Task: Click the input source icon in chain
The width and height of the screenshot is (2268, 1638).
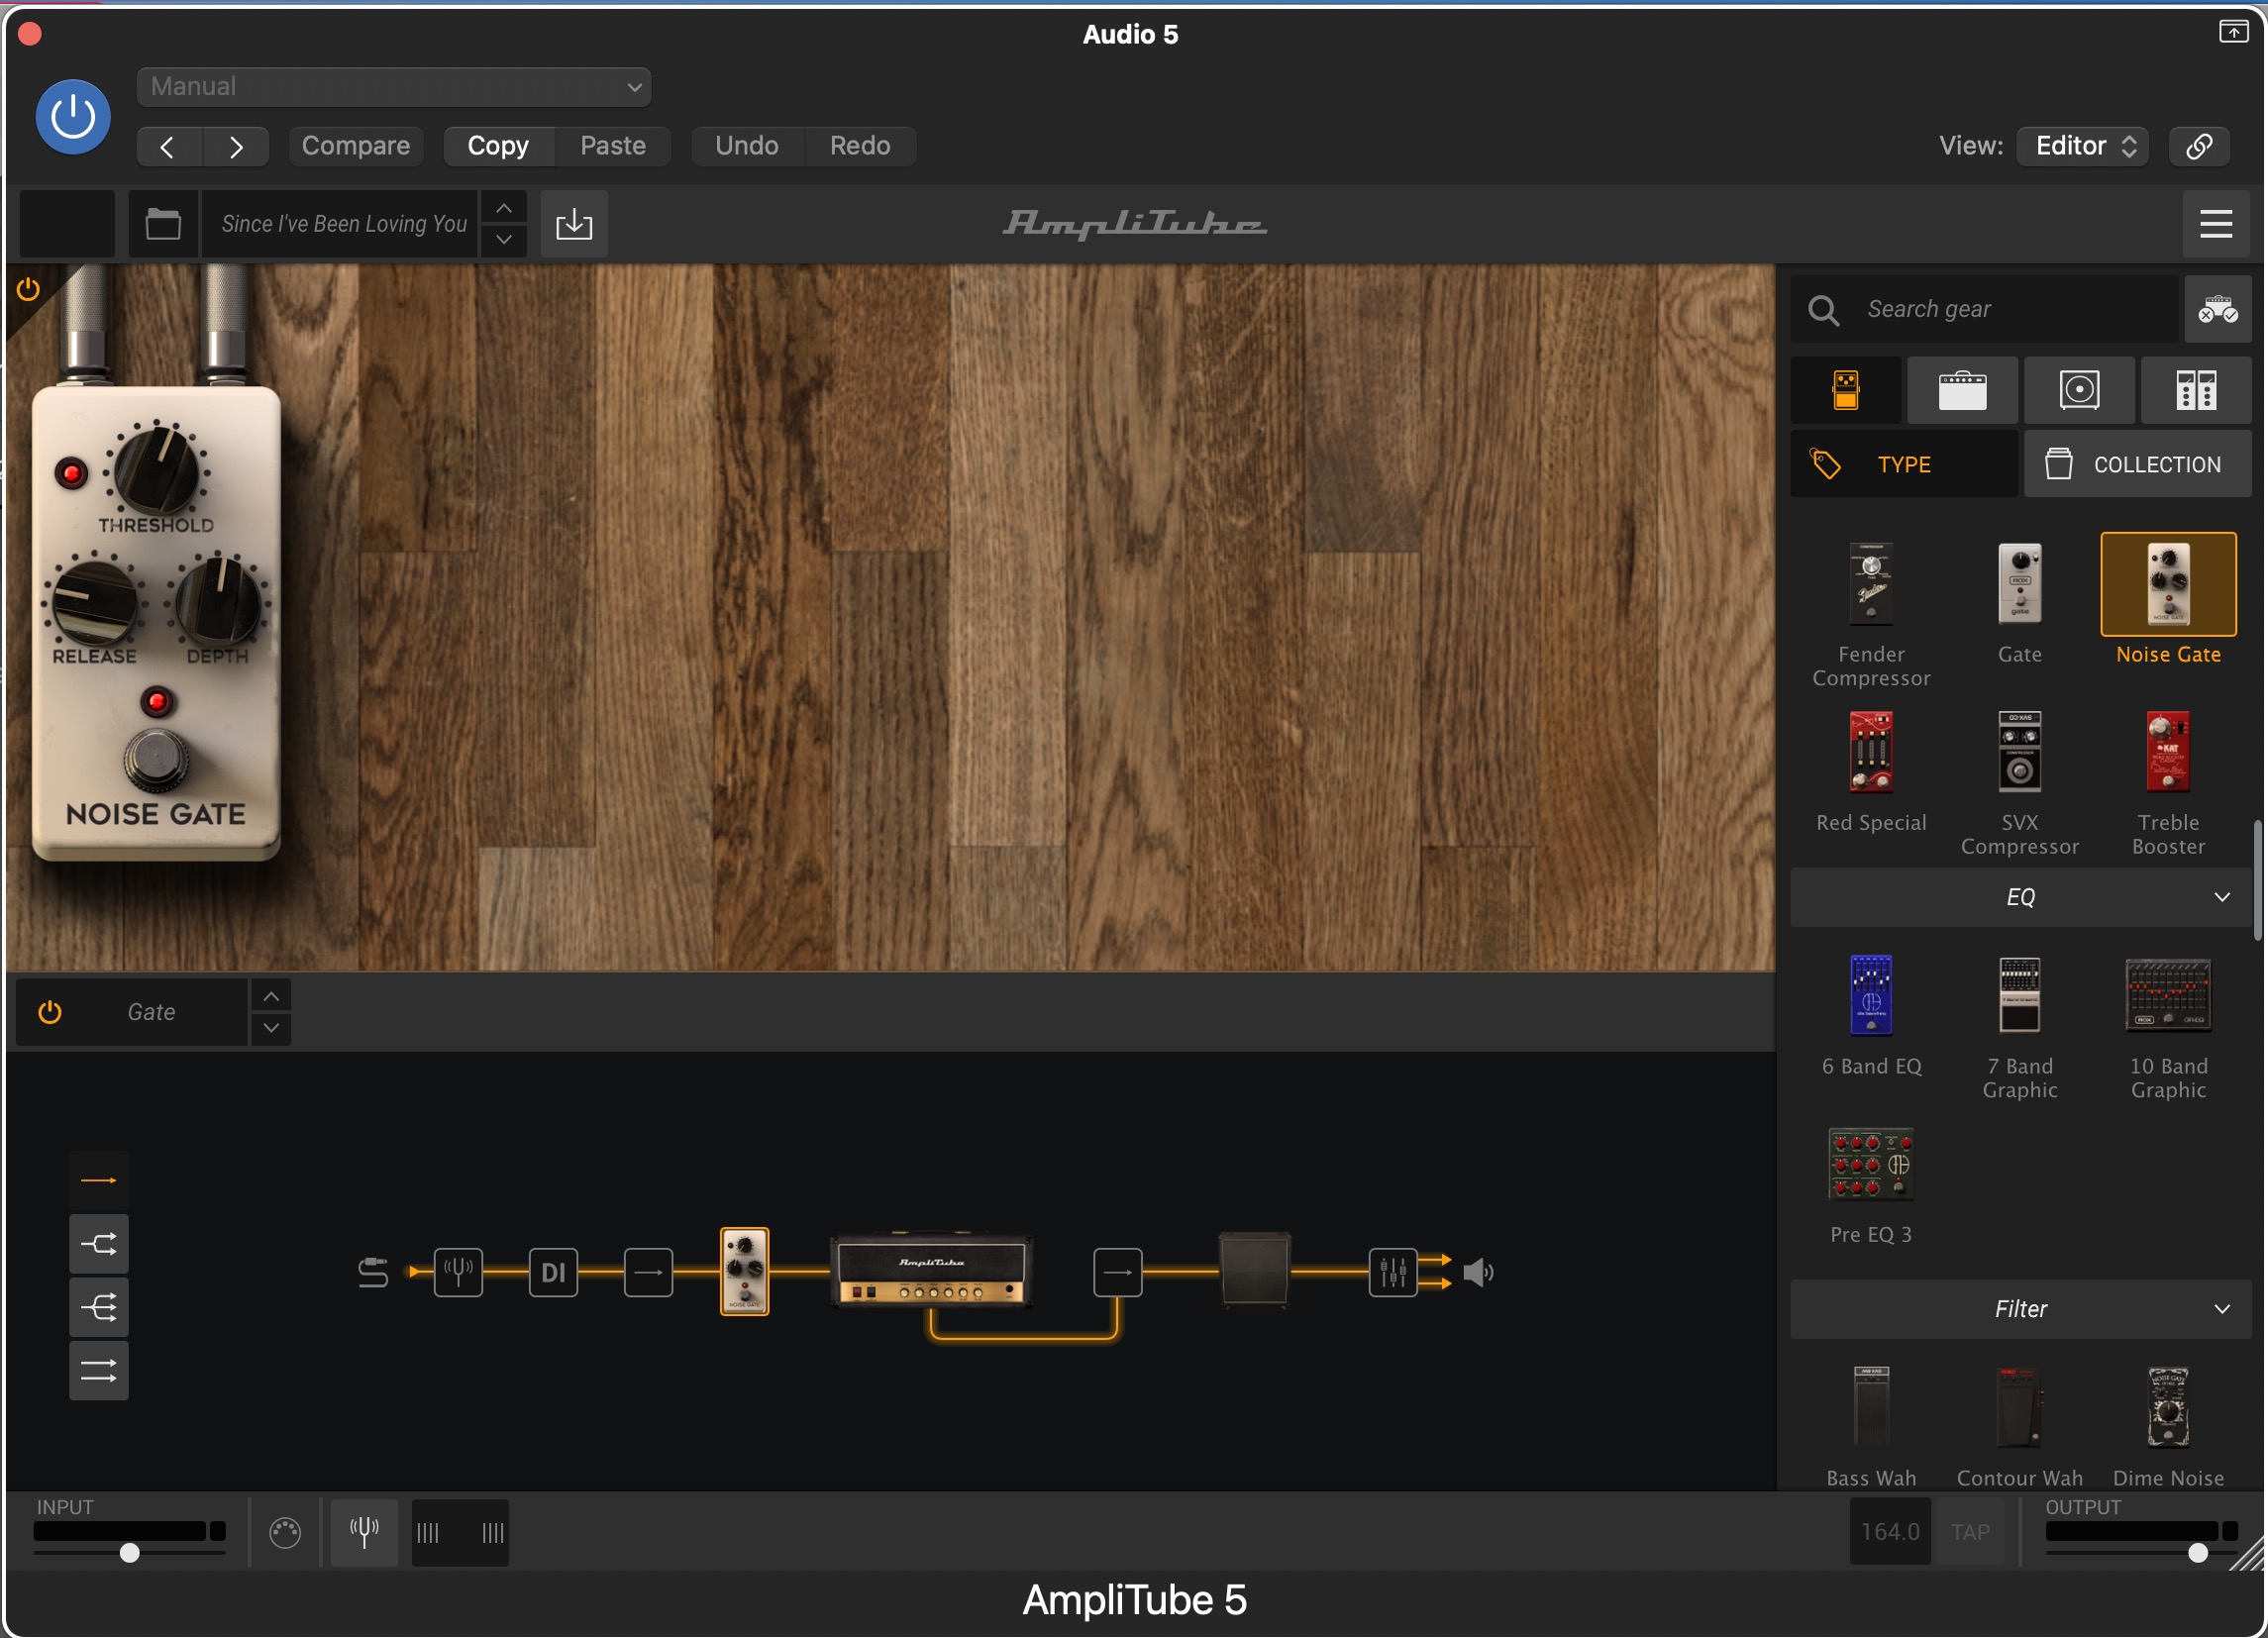Action: click(373, 1272)
